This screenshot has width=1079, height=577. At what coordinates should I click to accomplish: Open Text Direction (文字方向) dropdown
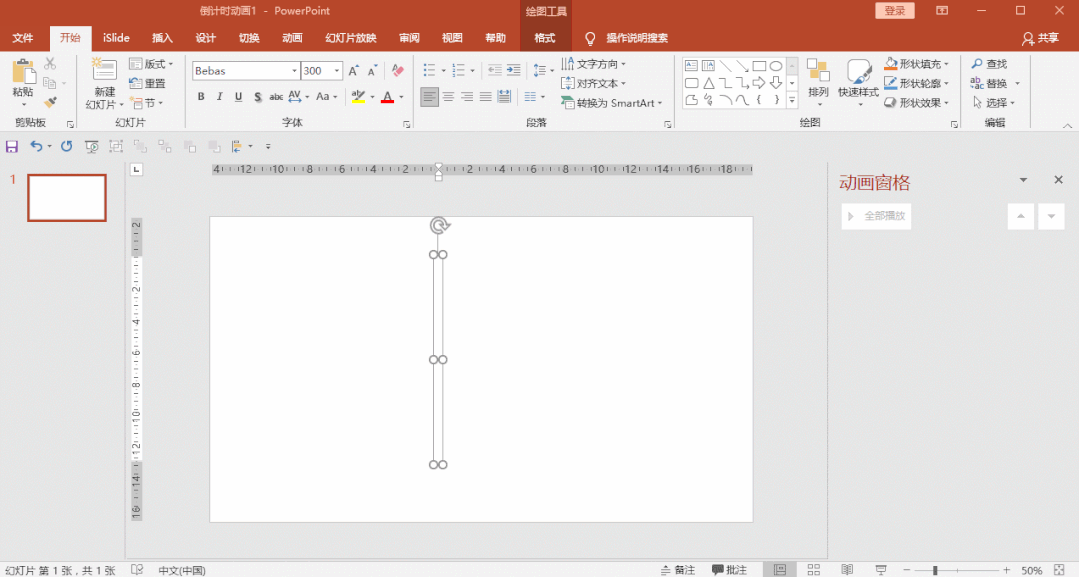tap(594, 64)
